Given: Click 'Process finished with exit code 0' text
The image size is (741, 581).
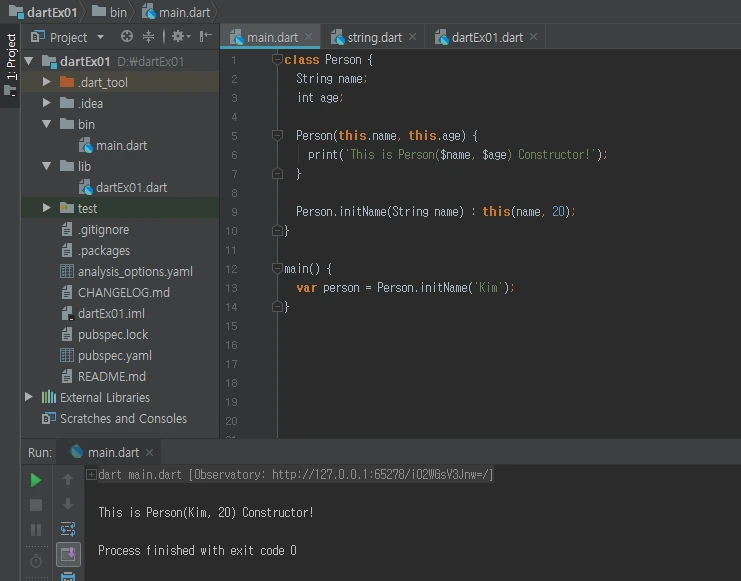Looking at the screenshot, I should (x=197, y=550).
